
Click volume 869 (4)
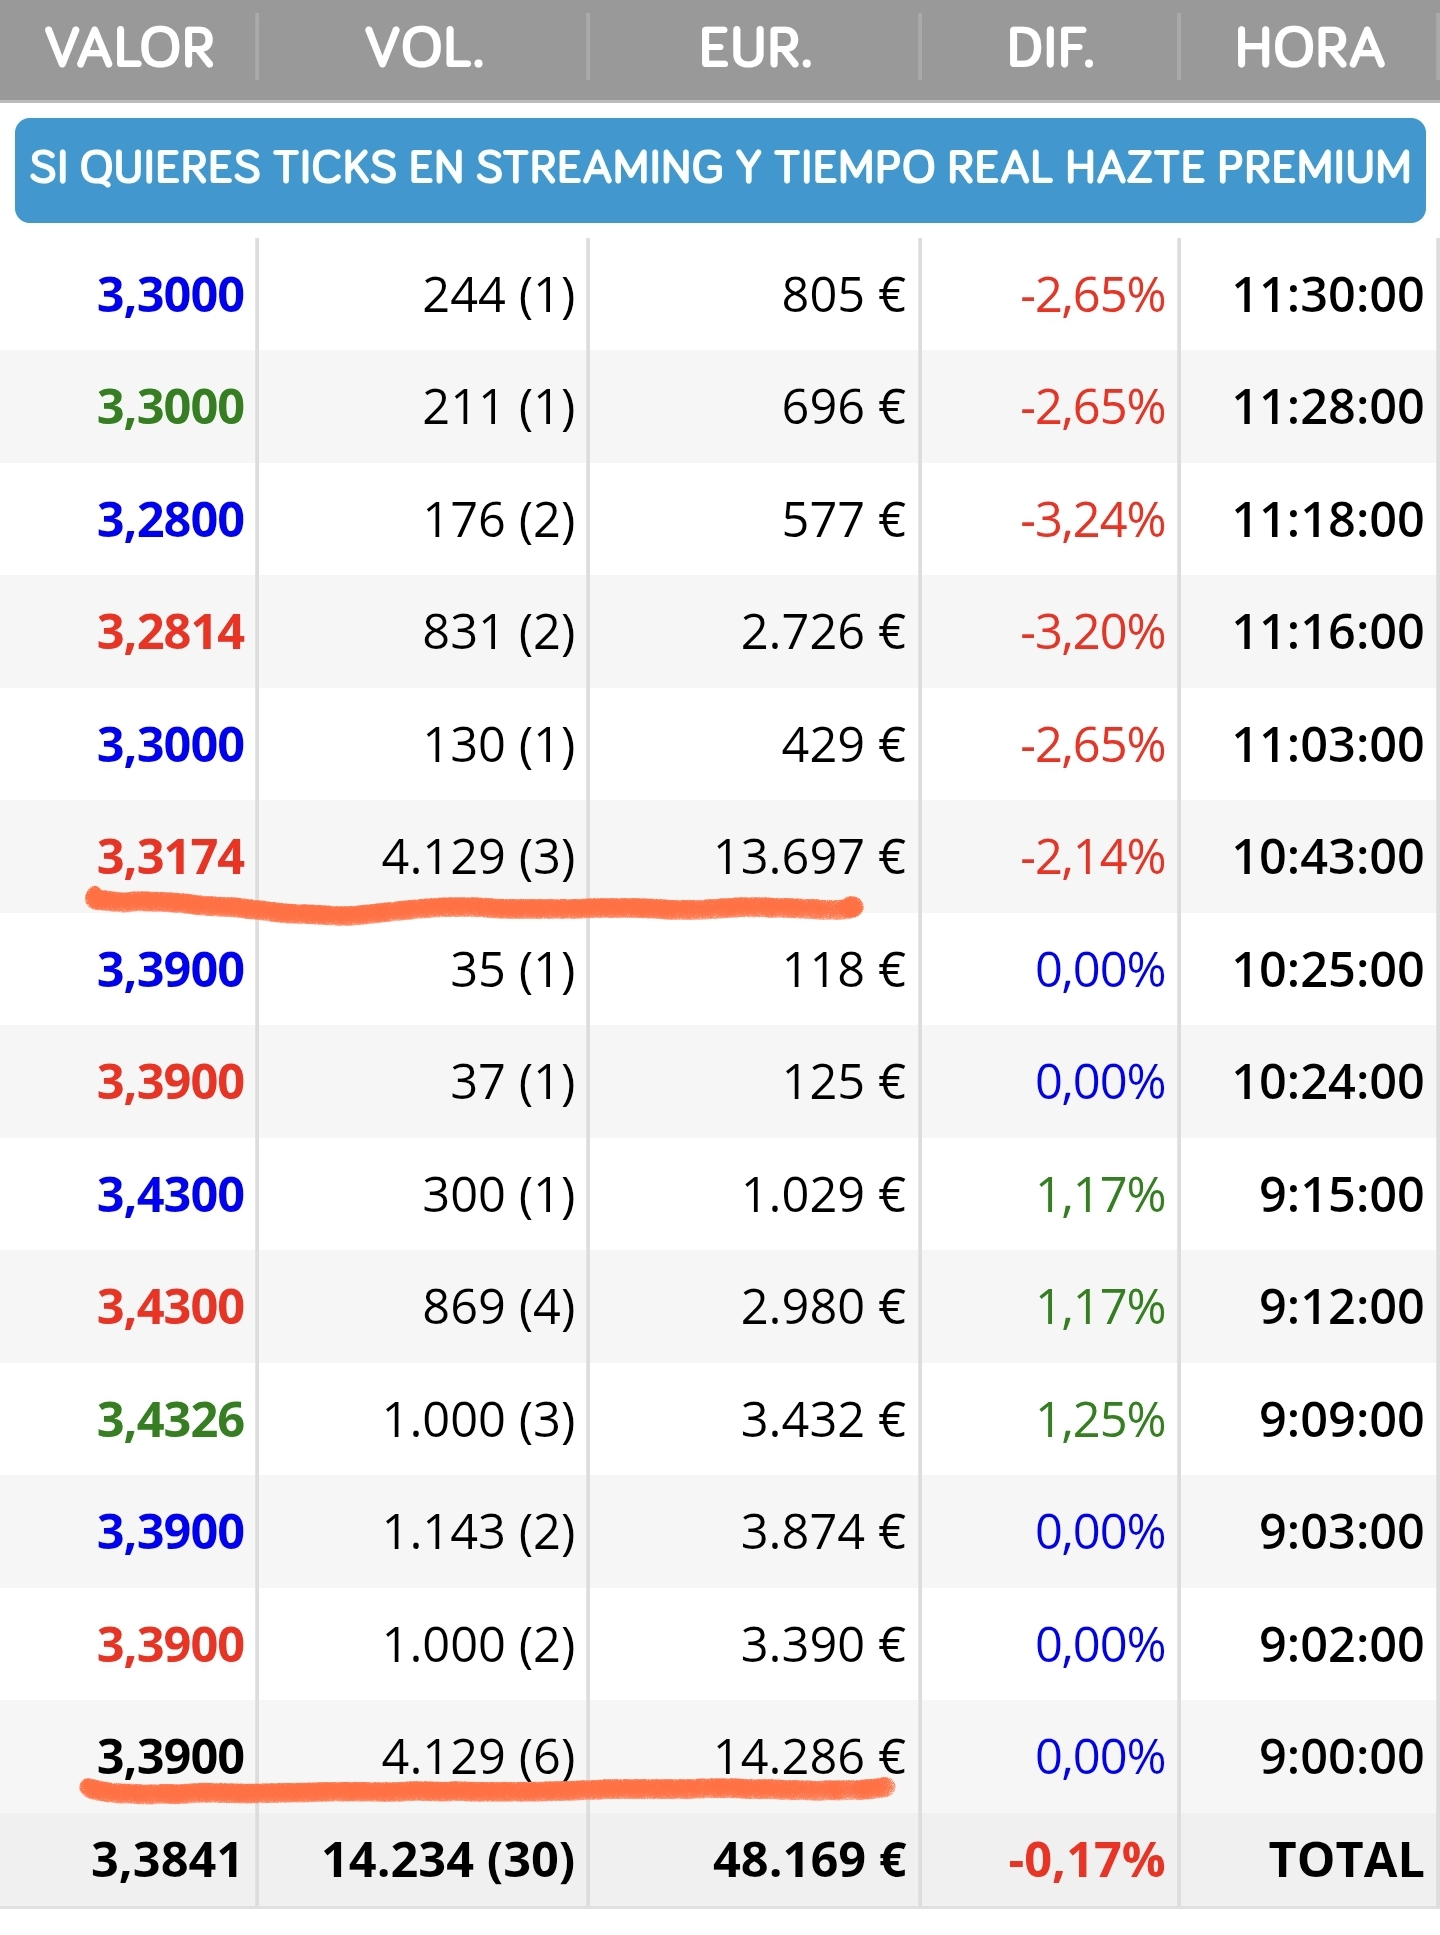[499, 1307]
